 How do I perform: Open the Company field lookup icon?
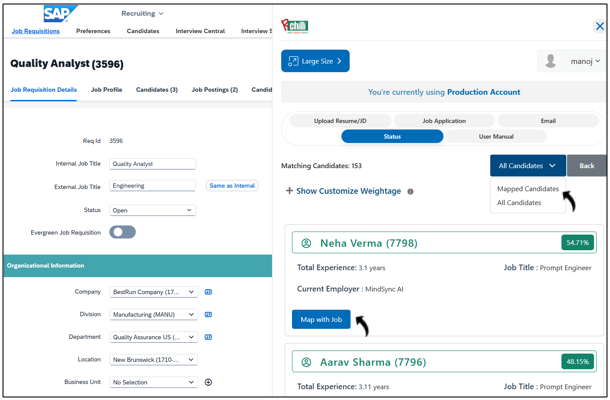(208, 292)
